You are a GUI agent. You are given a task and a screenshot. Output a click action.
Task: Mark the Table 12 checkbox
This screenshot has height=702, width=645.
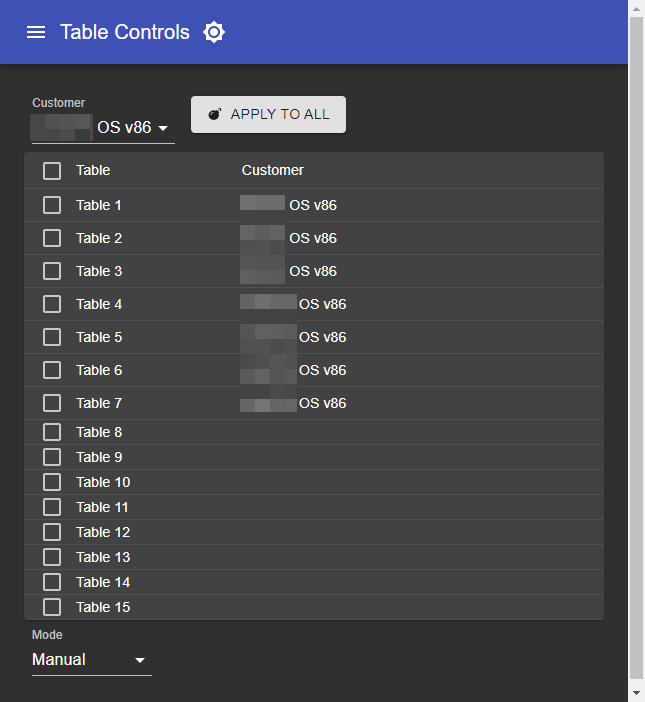(x=52, y=532)
